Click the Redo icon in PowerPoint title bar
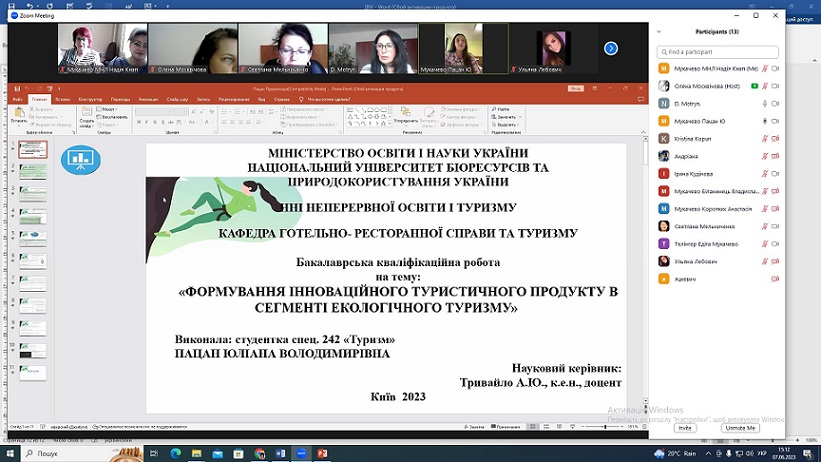This screenshot has width=821, height=462. pos(39,89)
